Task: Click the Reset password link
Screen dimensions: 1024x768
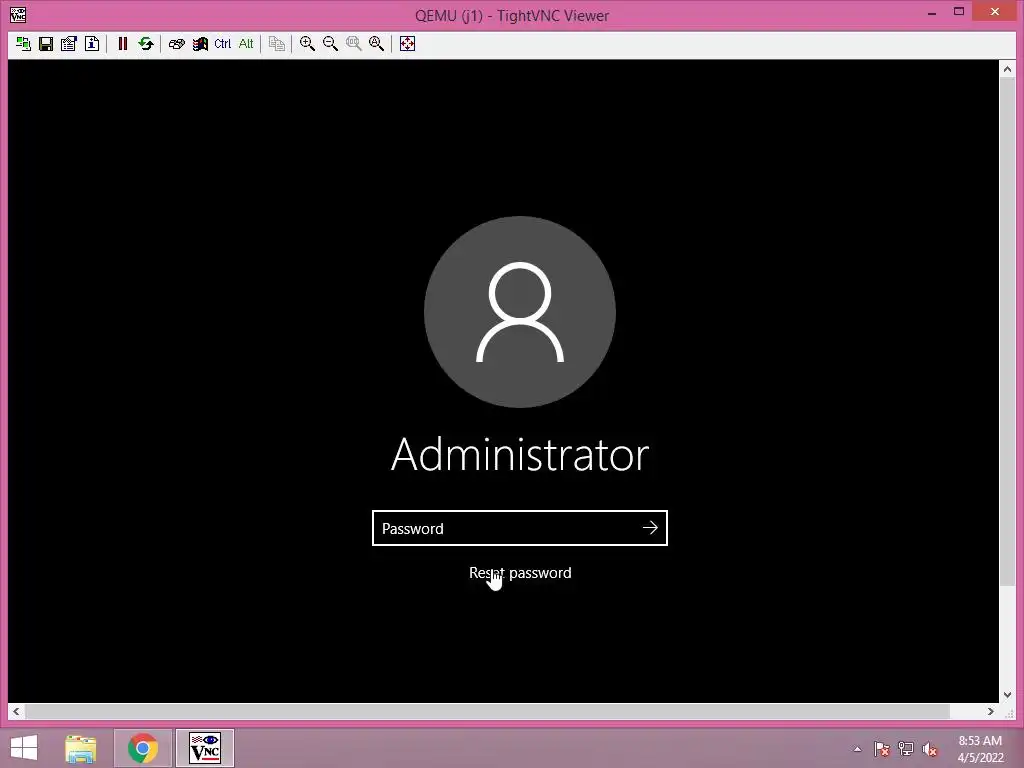Action: coord(520,573)
